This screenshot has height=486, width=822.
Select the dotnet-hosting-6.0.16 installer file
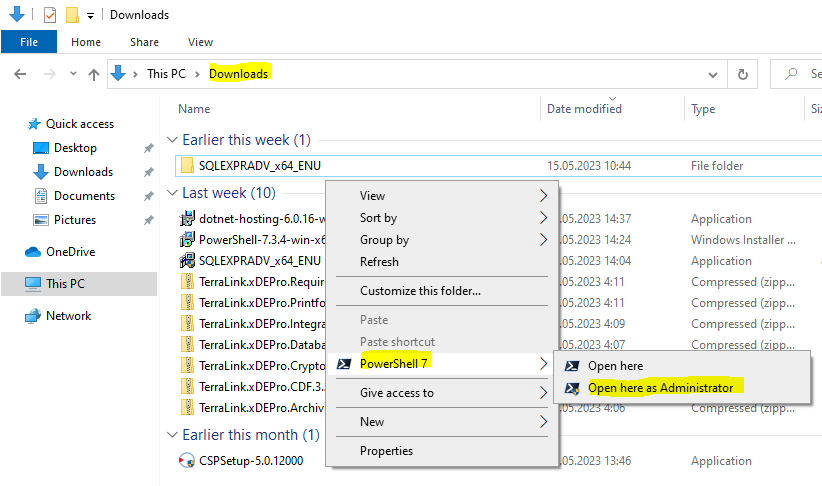[262, 219]
